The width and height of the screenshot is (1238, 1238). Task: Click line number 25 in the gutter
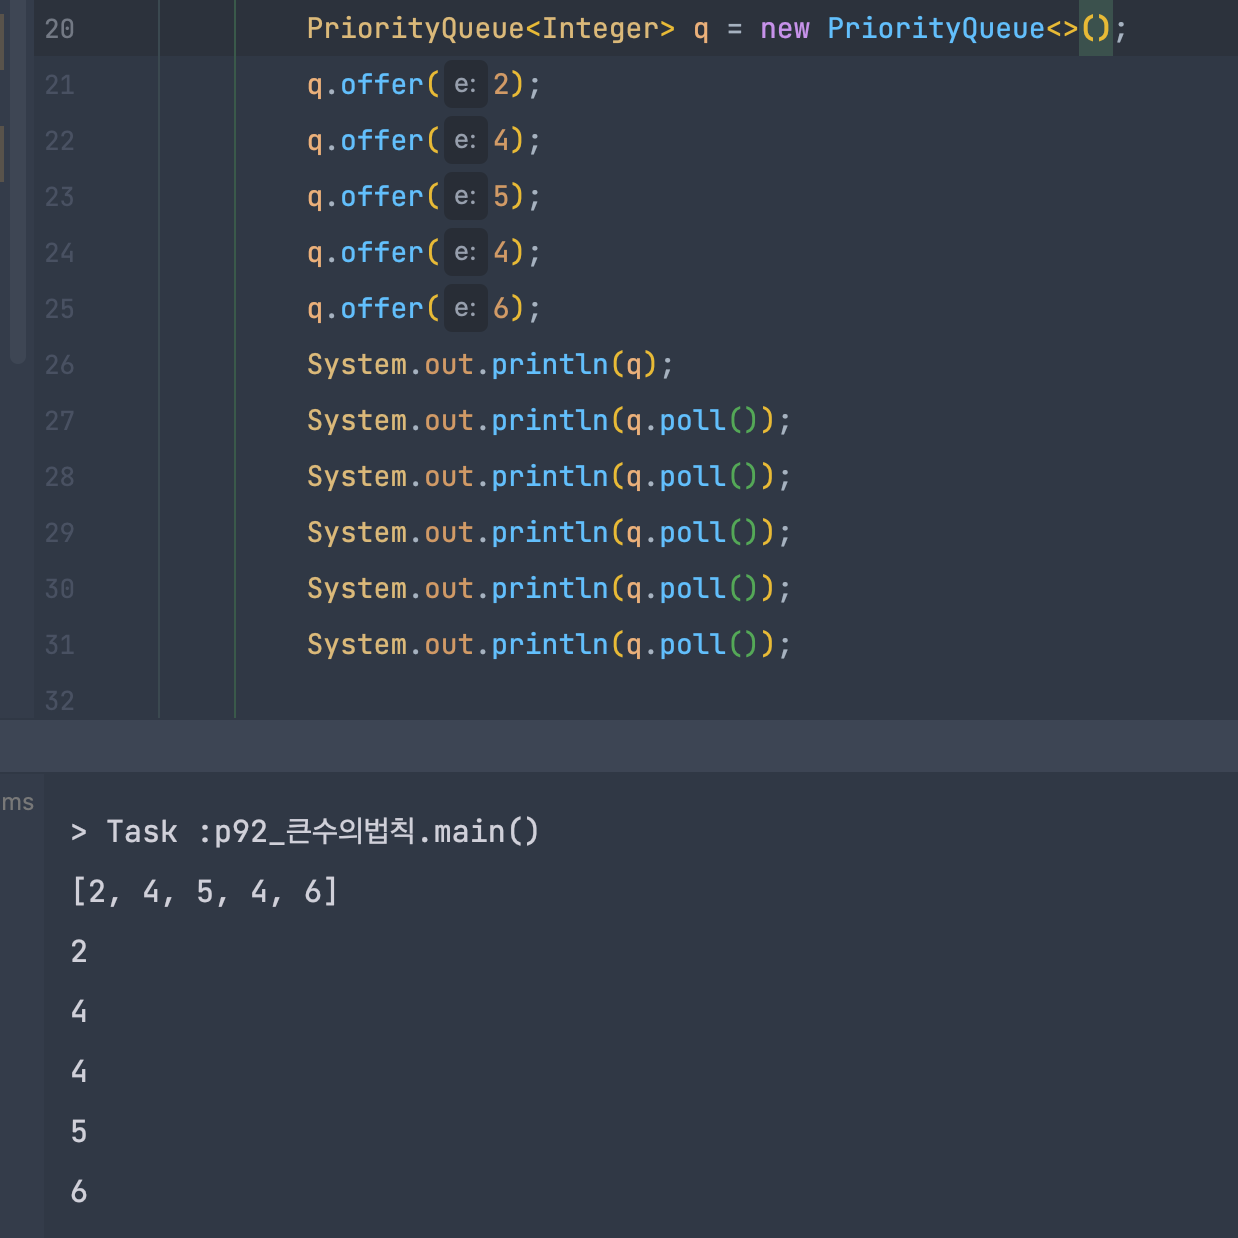coord(59,309)
